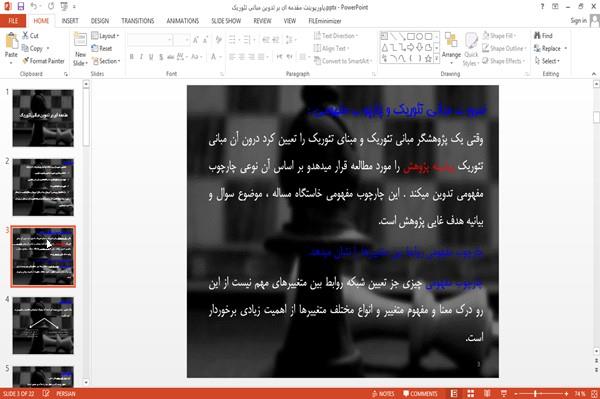The height and width of the screenshot is (399, 600).
Task: Increase font size with large A
Action: [x=196, y=40]
